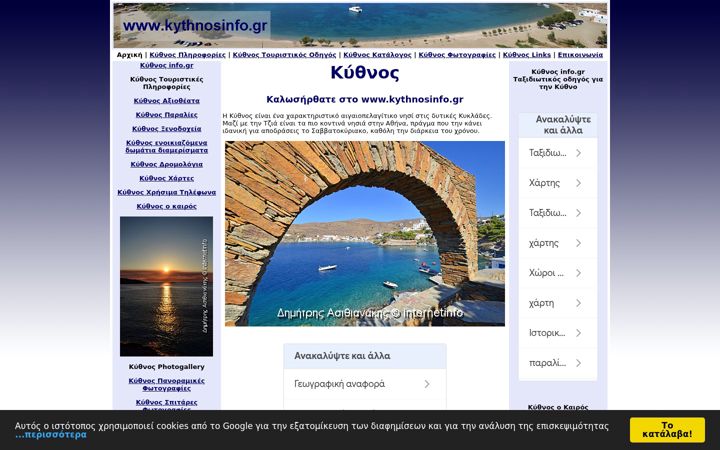The height and width of the screenshot is (450, 720).
Task: Open the Αρχική nav item
Action: (129, 55)
